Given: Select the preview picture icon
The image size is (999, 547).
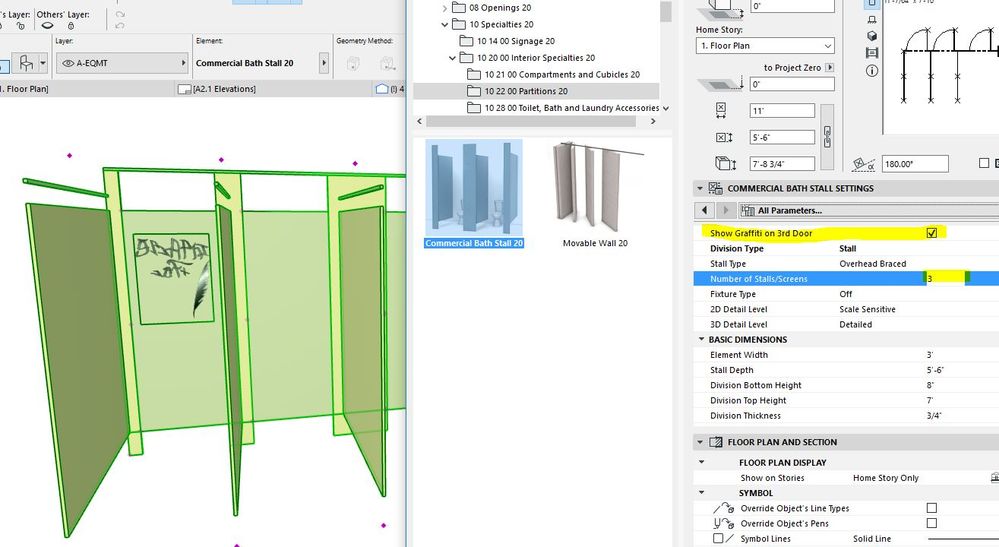Looking at the screenshot, I should click(872, 53).
